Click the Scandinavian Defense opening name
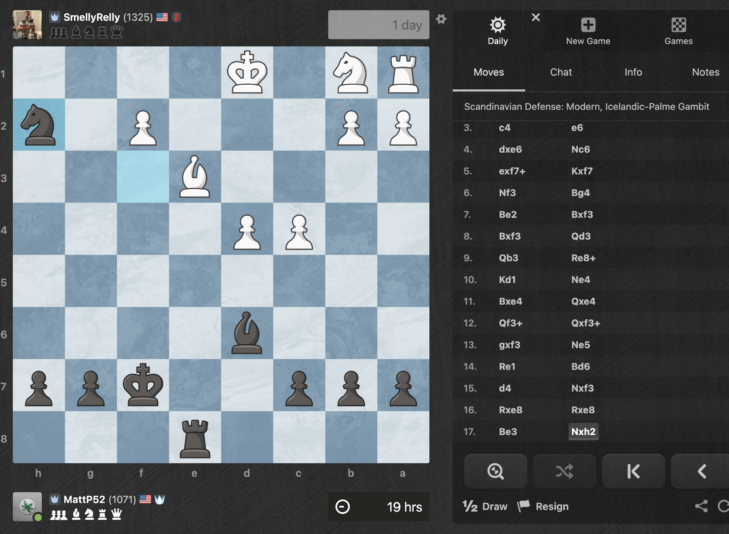The height and width of the screenshot is (534, 729). (586, 106)
